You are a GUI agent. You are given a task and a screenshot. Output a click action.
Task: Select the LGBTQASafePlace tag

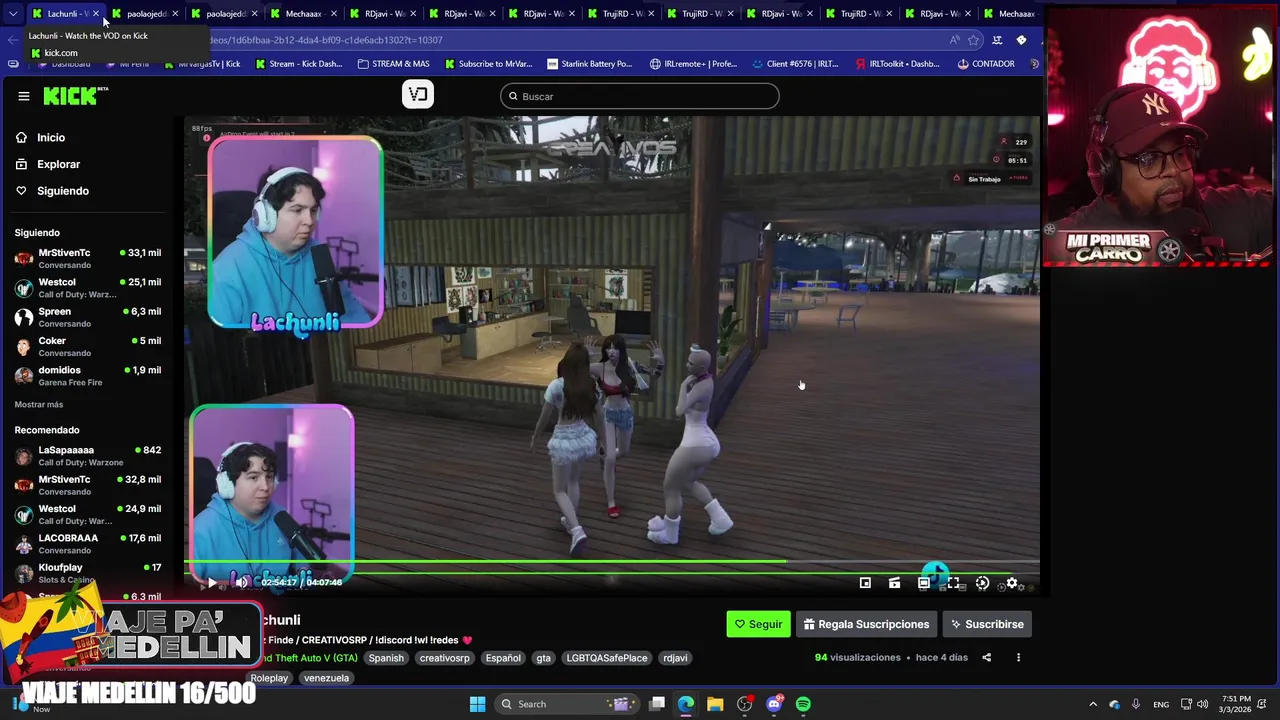[x=607, y=658]
